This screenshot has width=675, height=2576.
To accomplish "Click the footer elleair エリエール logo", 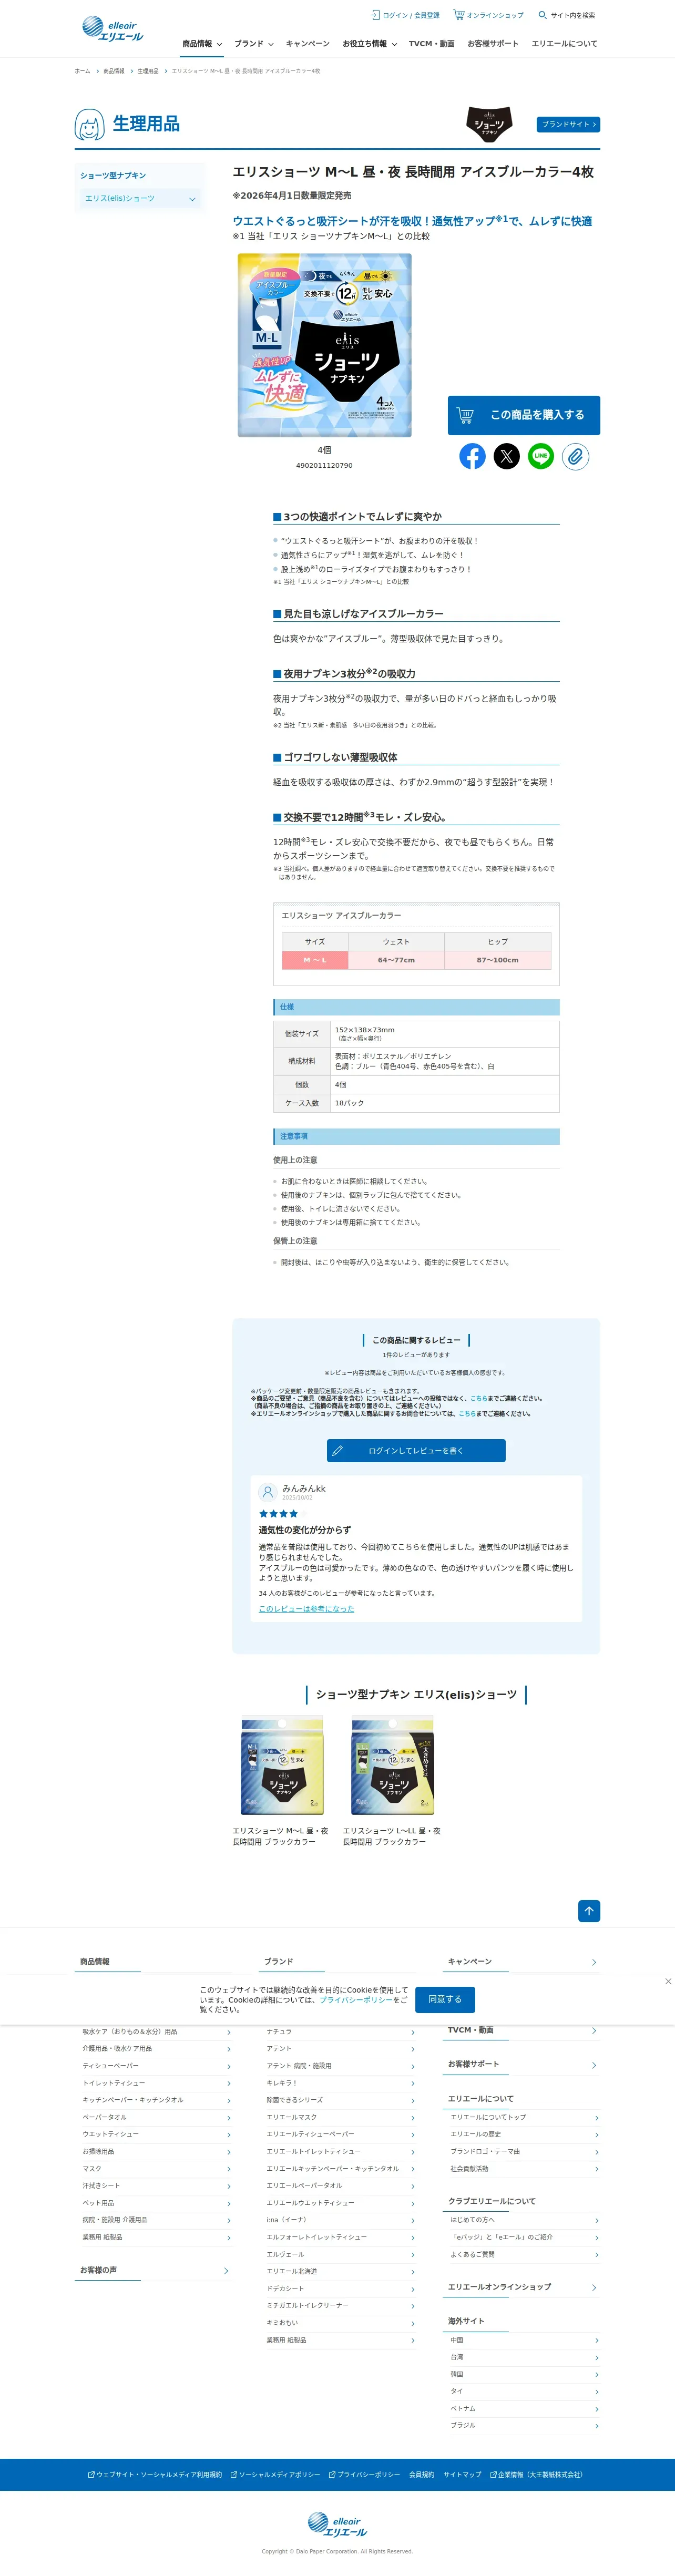I will pos(337,2524).
